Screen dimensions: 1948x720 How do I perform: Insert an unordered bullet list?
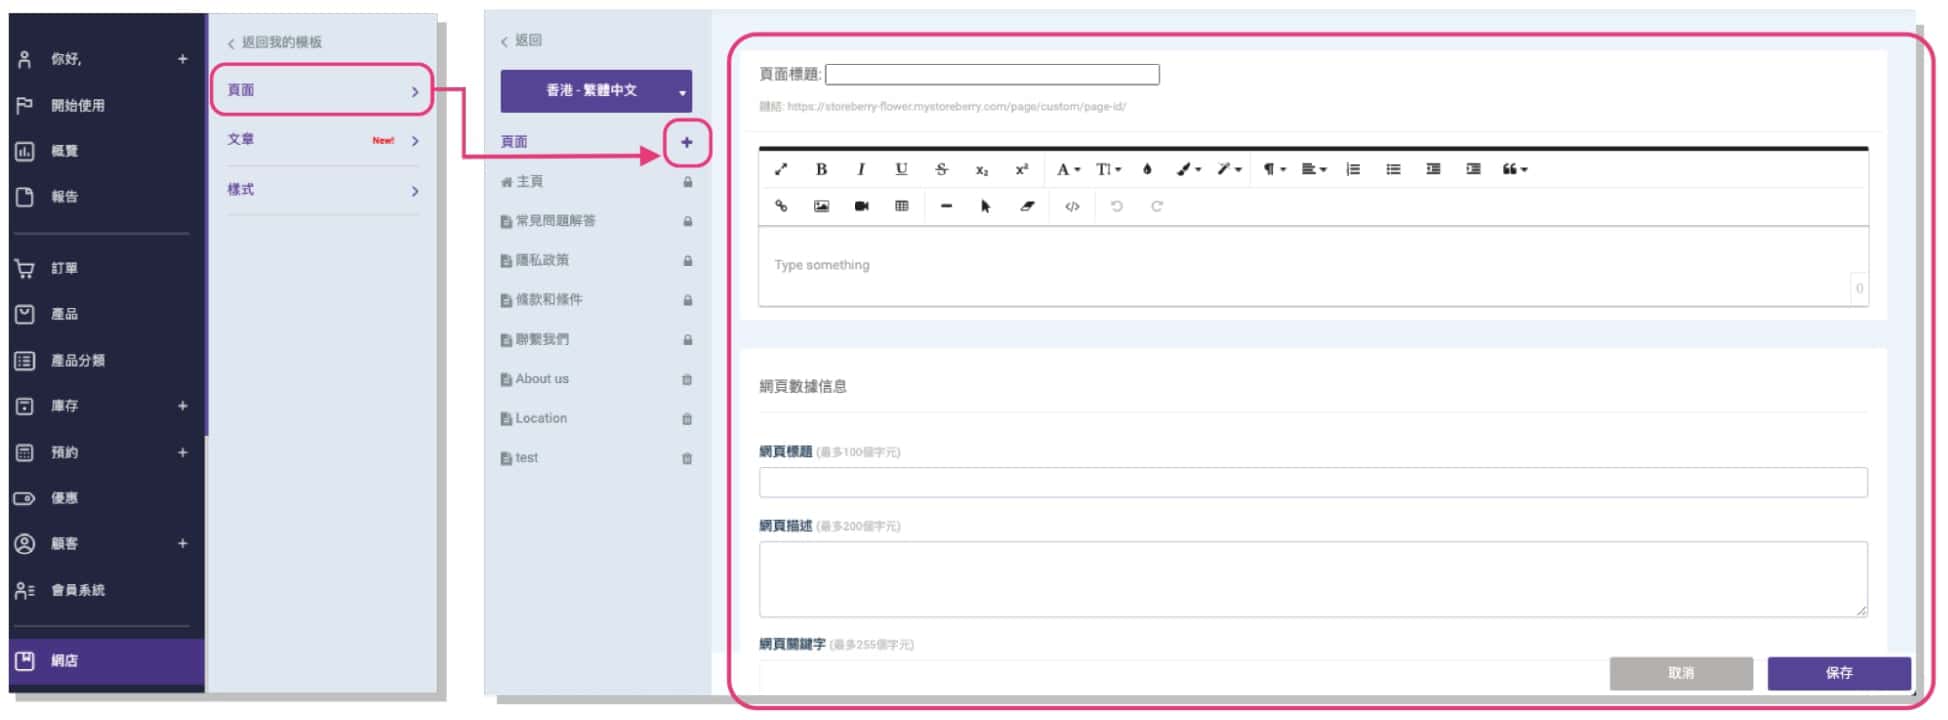(1393, 169)
